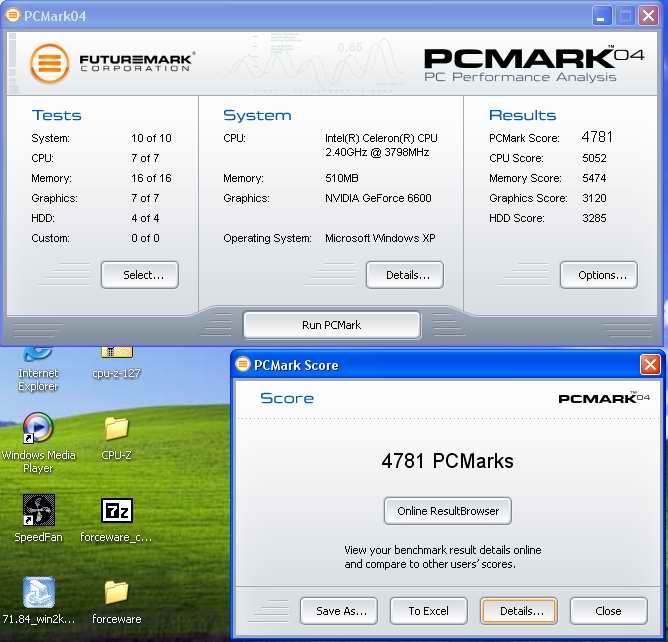Open the CPU-Z folder
This screenshot has width=668, height=642.
coord(116,439)
